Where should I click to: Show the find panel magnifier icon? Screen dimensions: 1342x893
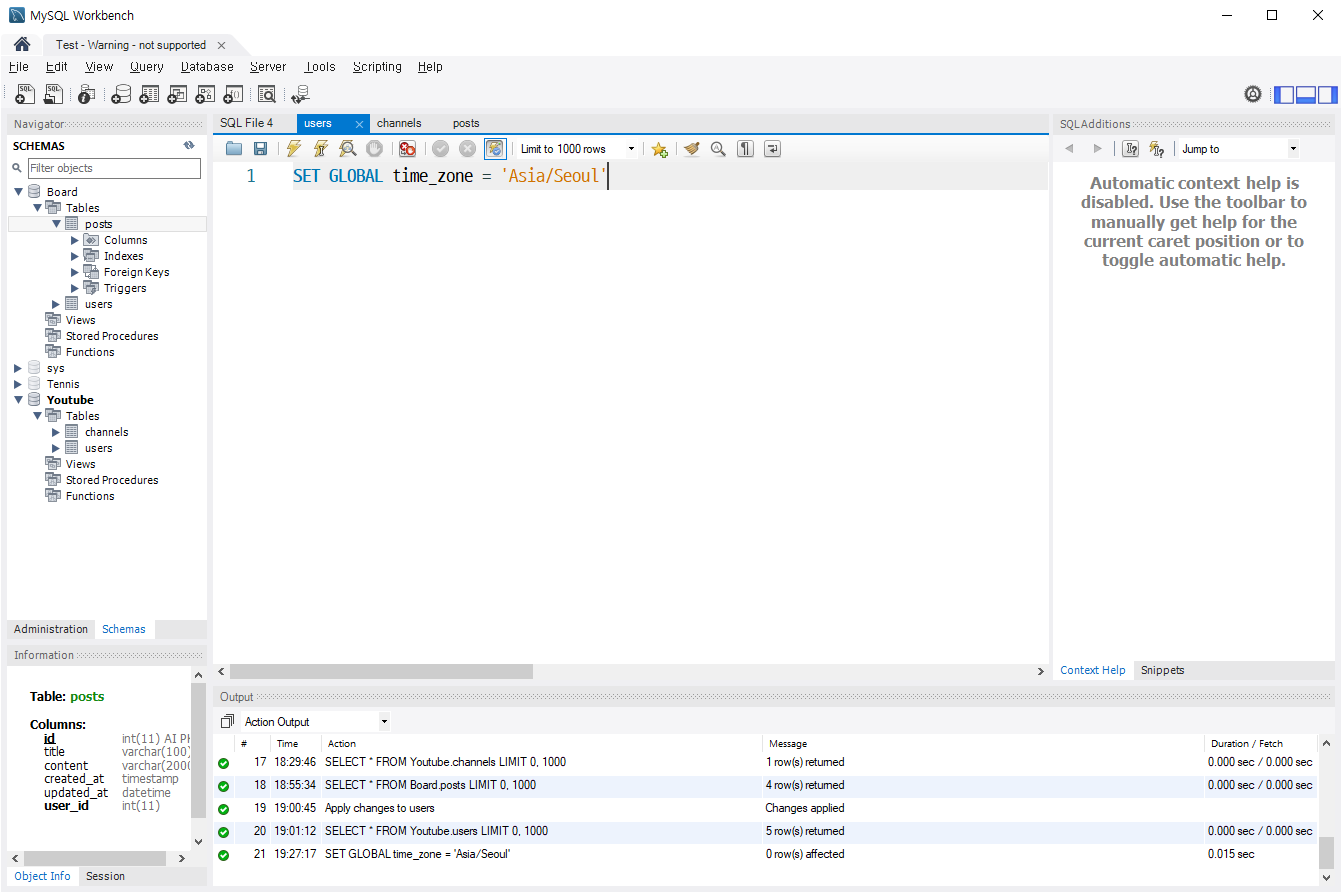(718, 149)
